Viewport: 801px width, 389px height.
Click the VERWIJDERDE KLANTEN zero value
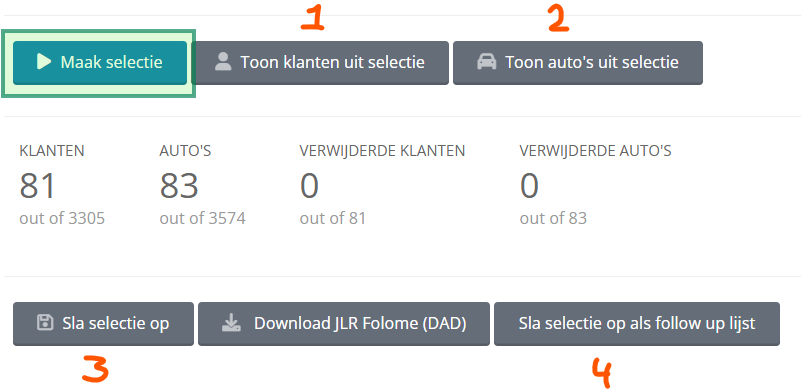click(x=309, y=186)
